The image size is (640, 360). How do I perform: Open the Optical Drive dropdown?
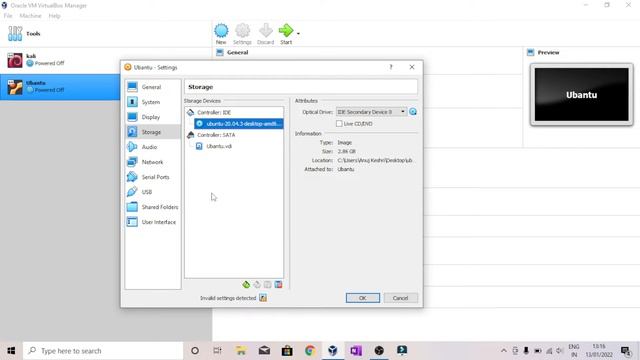[x=371, y=112]
